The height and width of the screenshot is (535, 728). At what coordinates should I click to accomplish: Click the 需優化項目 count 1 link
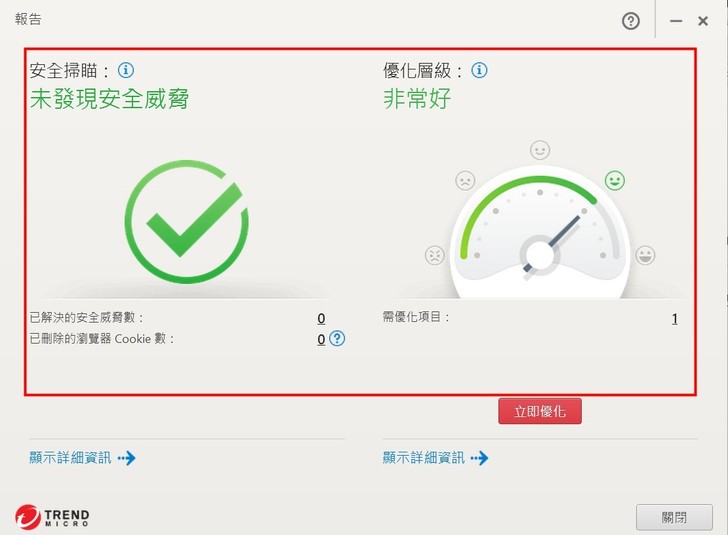click(675, 319)
